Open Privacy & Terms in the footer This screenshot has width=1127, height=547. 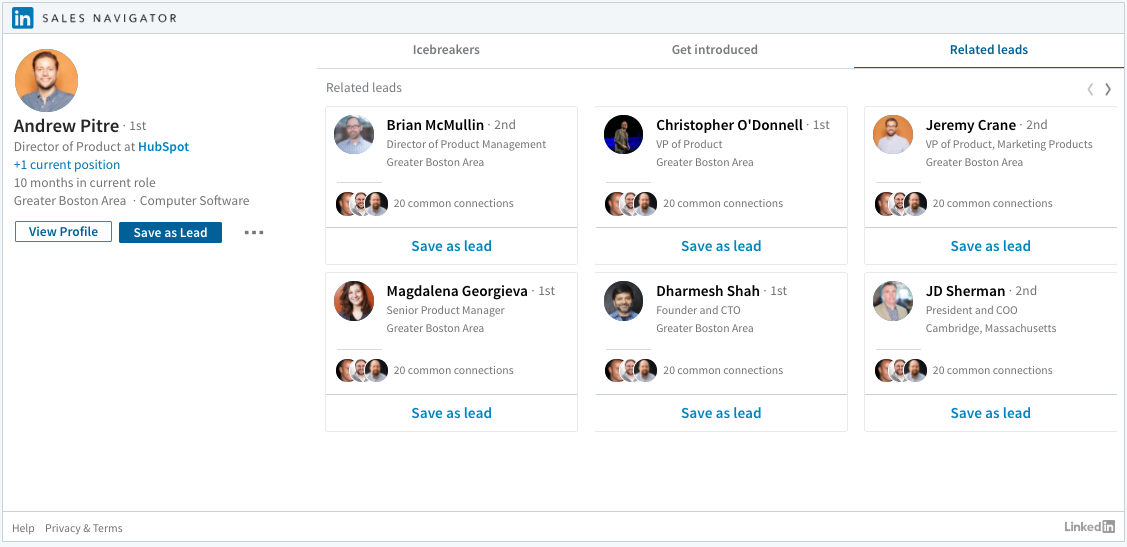84,528
